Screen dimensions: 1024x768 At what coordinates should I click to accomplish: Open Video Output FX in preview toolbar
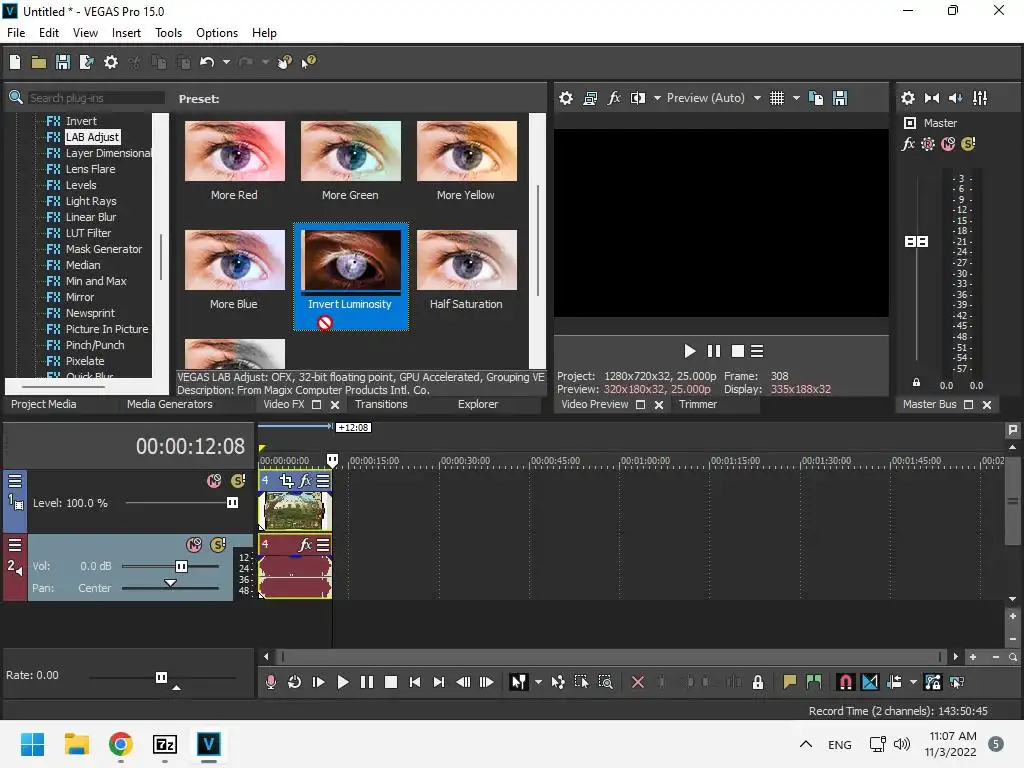click(614, 98)
